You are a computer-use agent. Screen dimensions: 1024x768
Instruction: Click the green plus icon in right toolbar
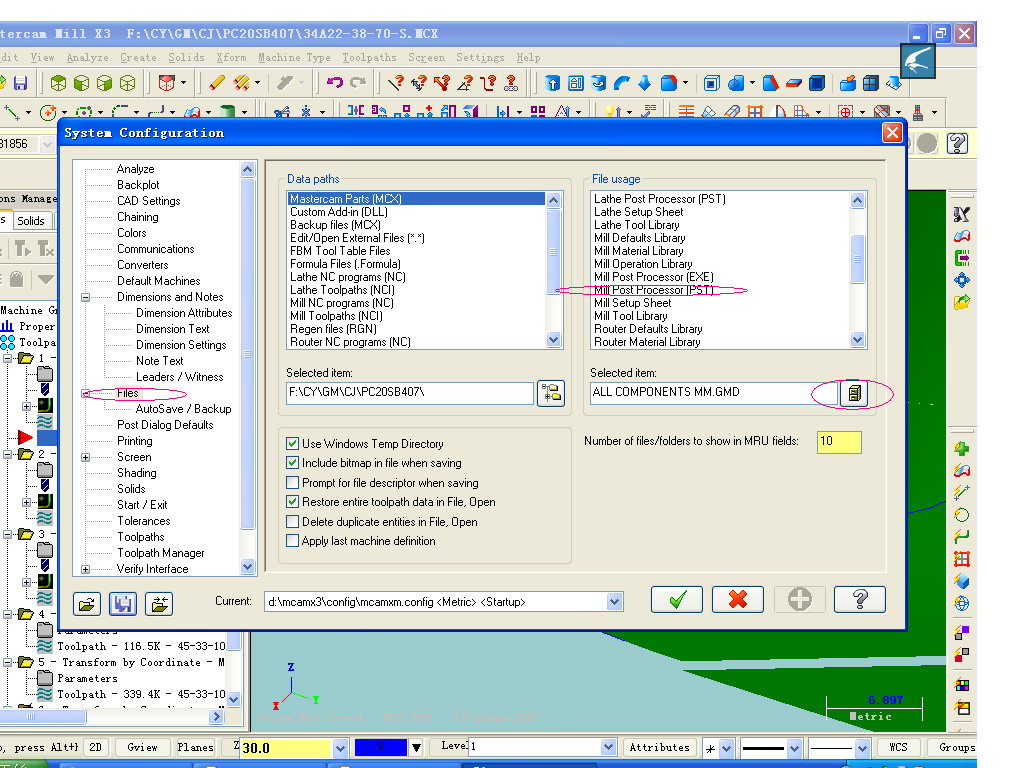[x=961, y=449]
